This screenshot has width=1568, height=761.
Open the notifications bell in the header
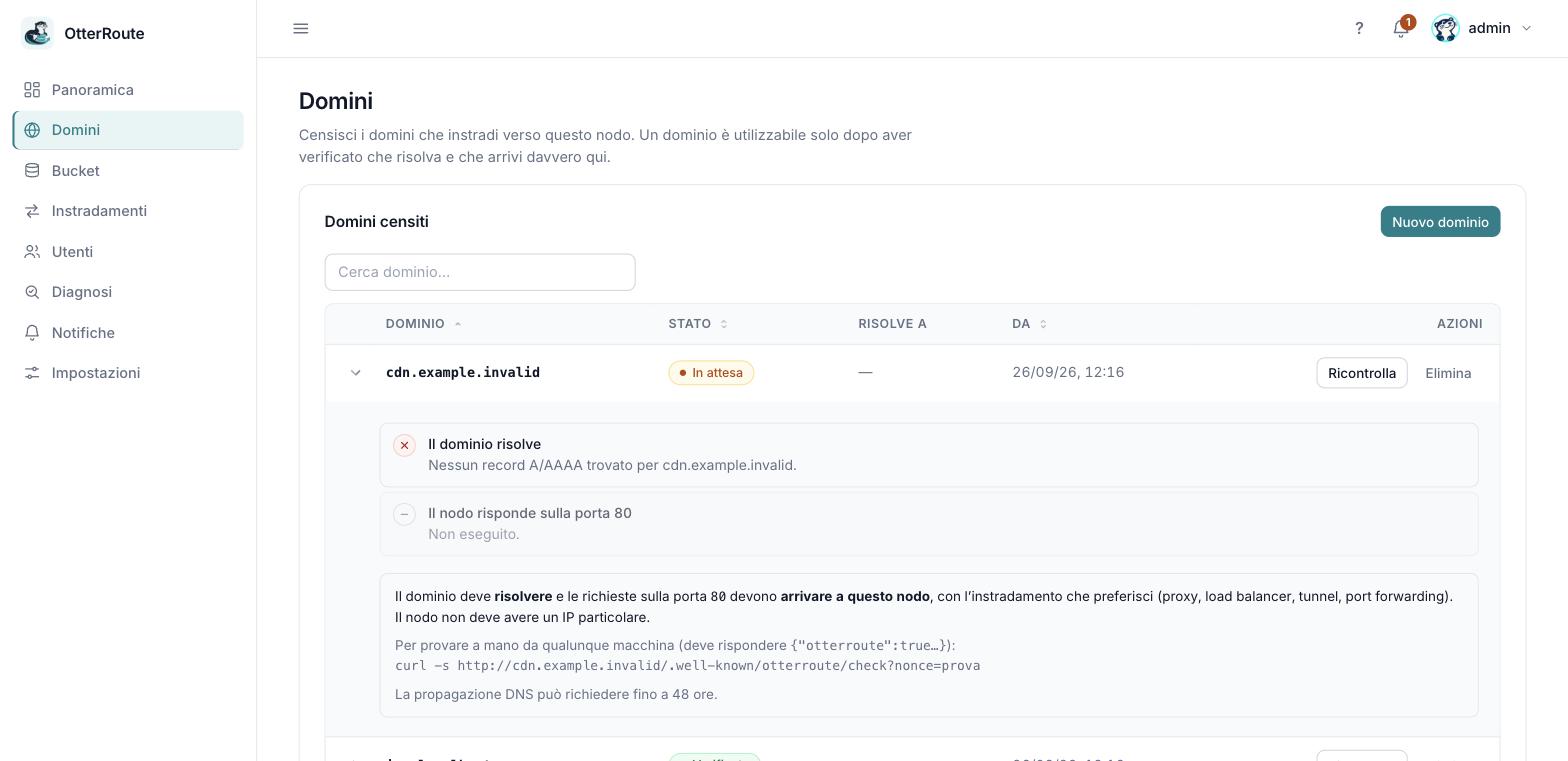coord(1401,28)
